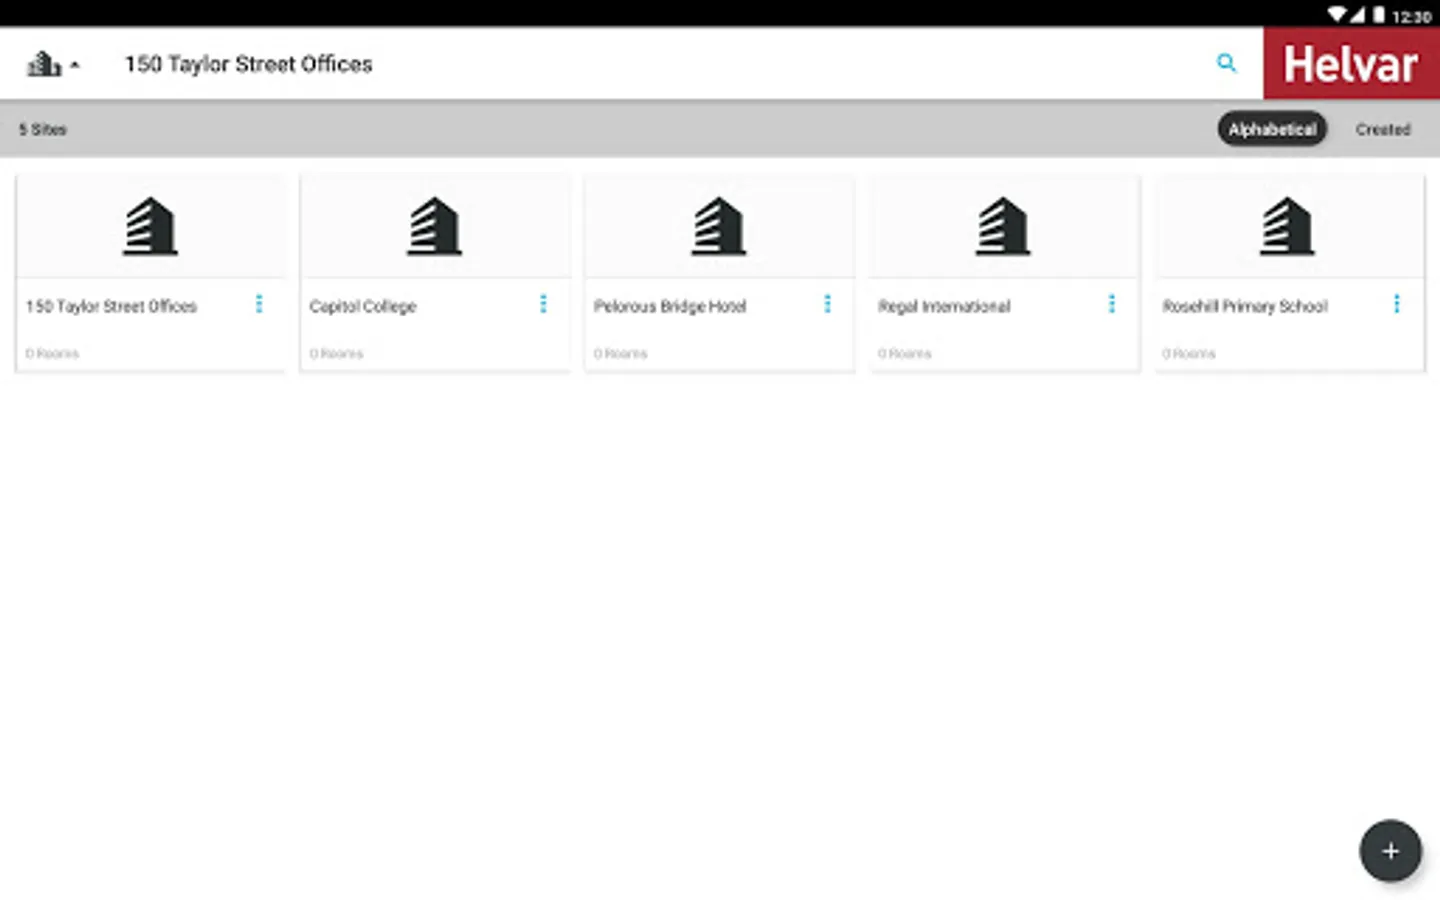Screen dimensions: 1440x900
Task: Click '0 Rooms' under Regal International
Action: tap(904, 353)
